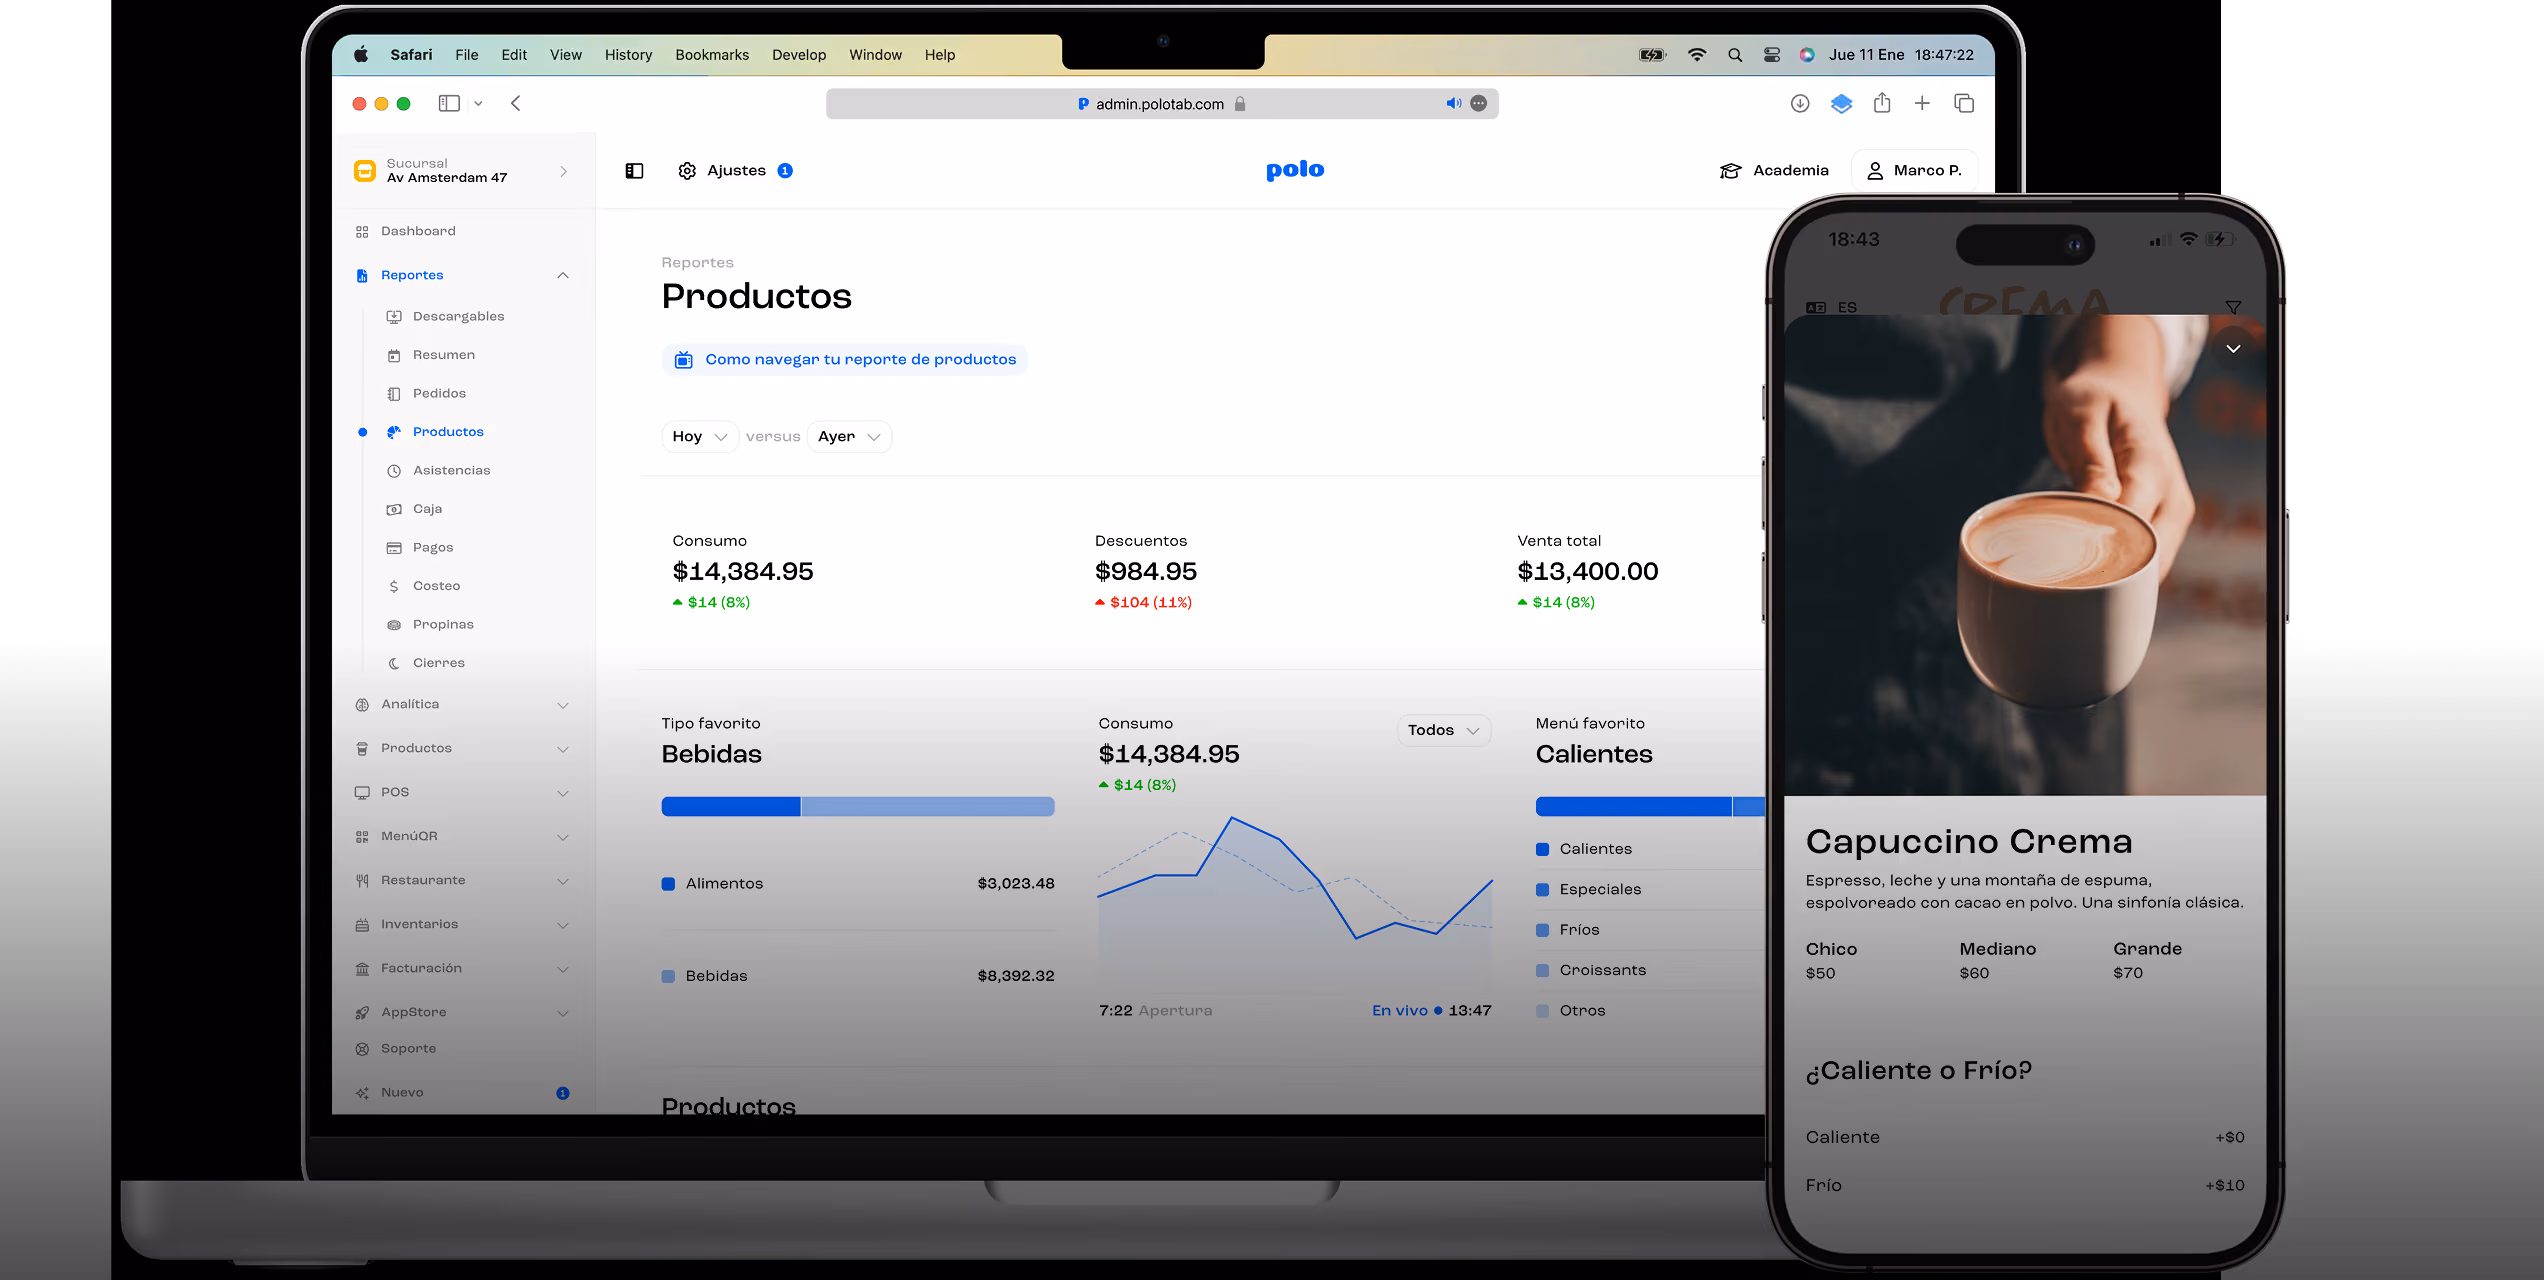Image resolution: width=2544 pixels, height=1280 pixels.
Task: Open Cierres report in sidebar
Action: pyautogui.click(x=426, y=663)
